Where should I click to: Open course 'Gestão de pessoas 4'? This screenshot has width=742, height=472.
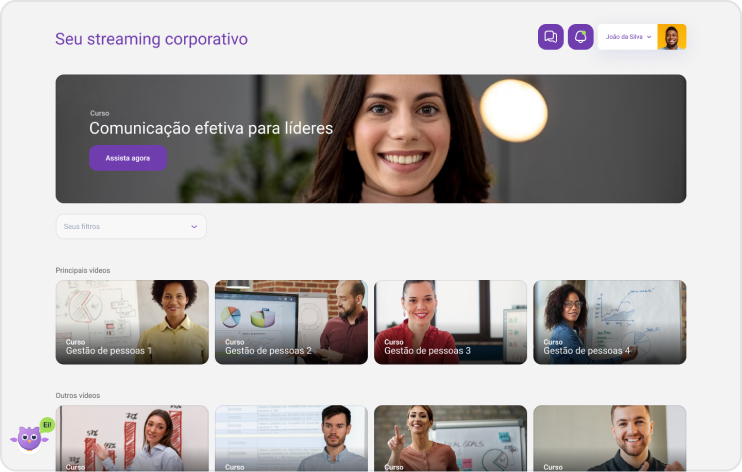tap(610, 322)
